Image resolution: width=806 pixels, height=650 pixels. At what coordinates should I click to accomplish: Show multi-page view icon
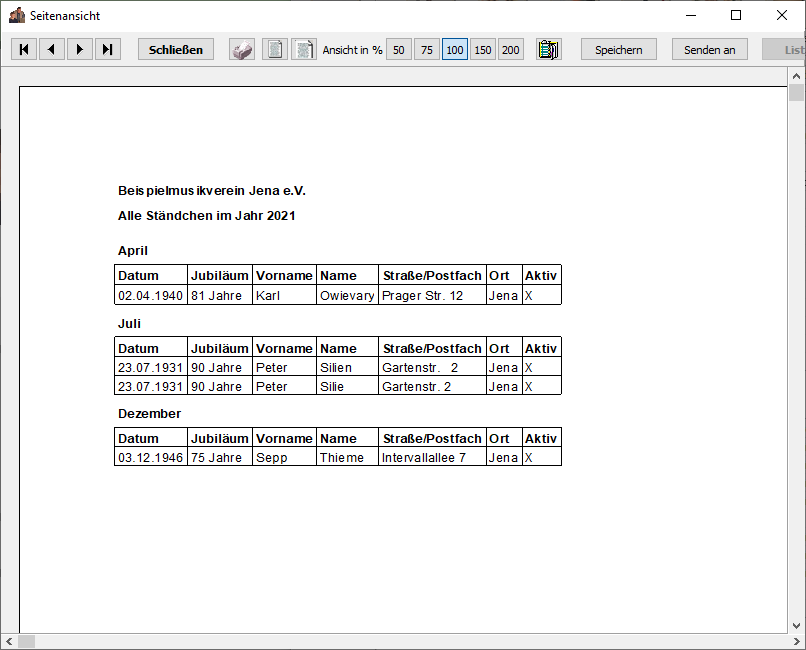point(304,50)
